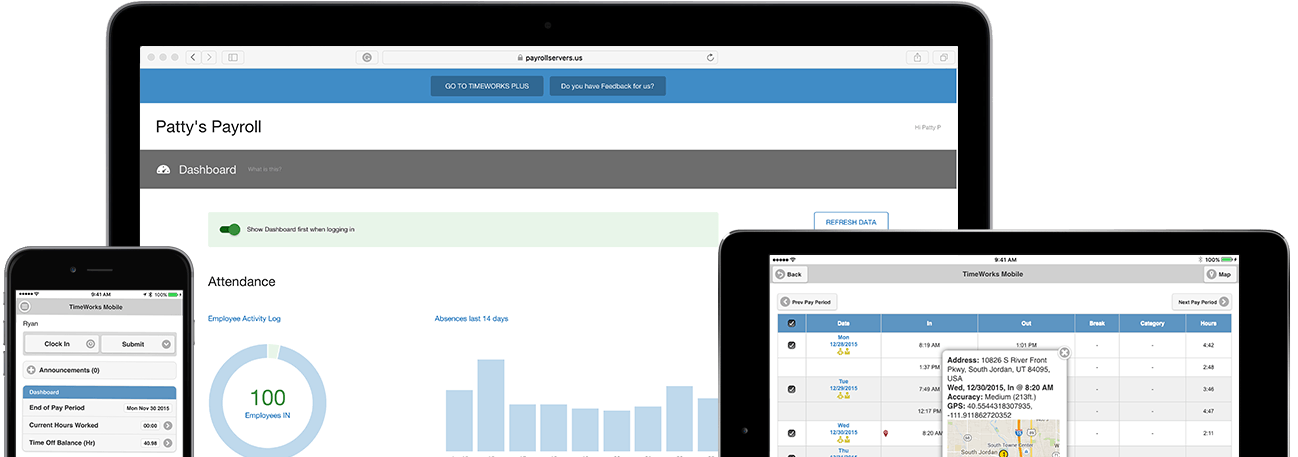
Task: Show all Safari tabs
Action: 943,58
